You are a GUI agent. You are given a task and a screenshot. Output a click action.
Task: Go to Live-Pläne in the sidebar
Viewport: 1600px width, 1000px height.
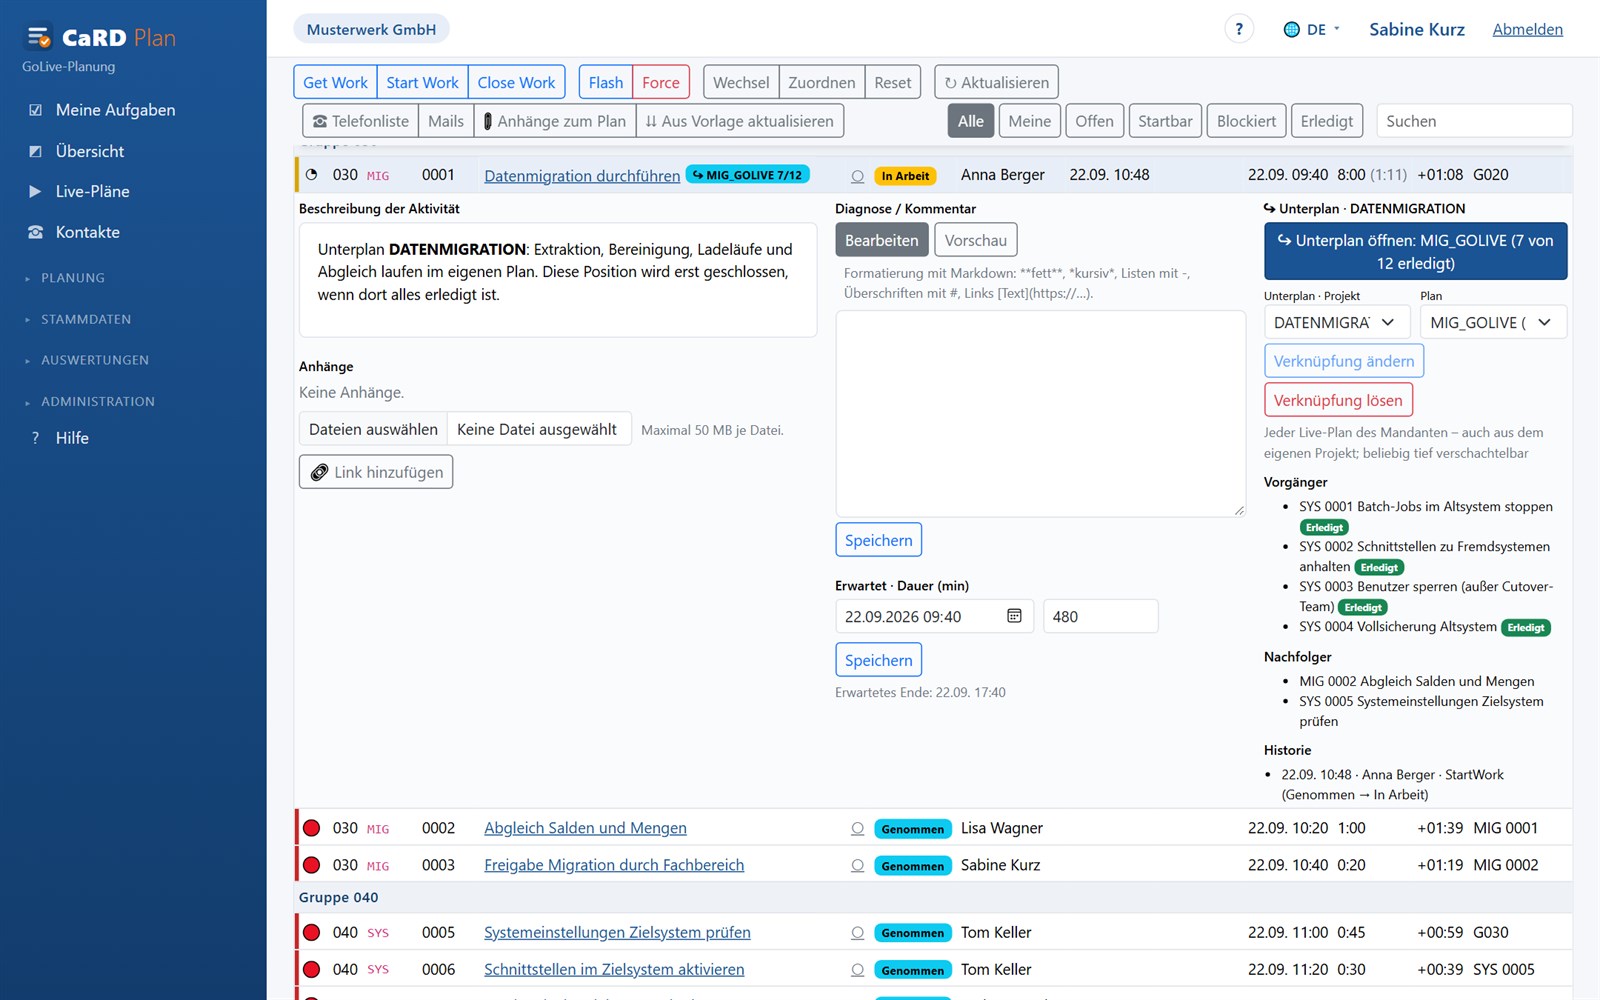pyautogui.click(x=92, y=191)
